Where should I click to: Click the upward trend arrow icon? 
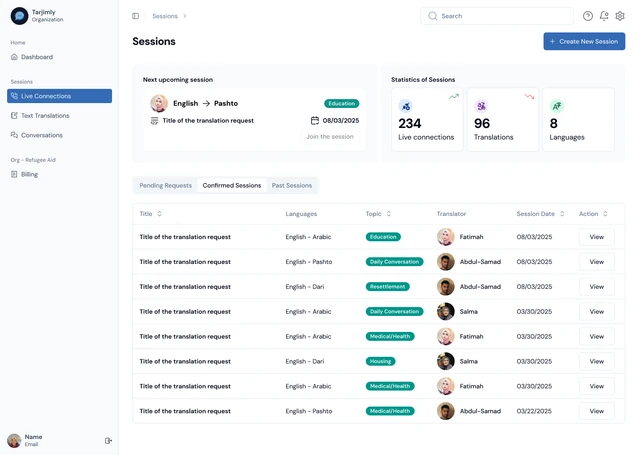[454, 96]
